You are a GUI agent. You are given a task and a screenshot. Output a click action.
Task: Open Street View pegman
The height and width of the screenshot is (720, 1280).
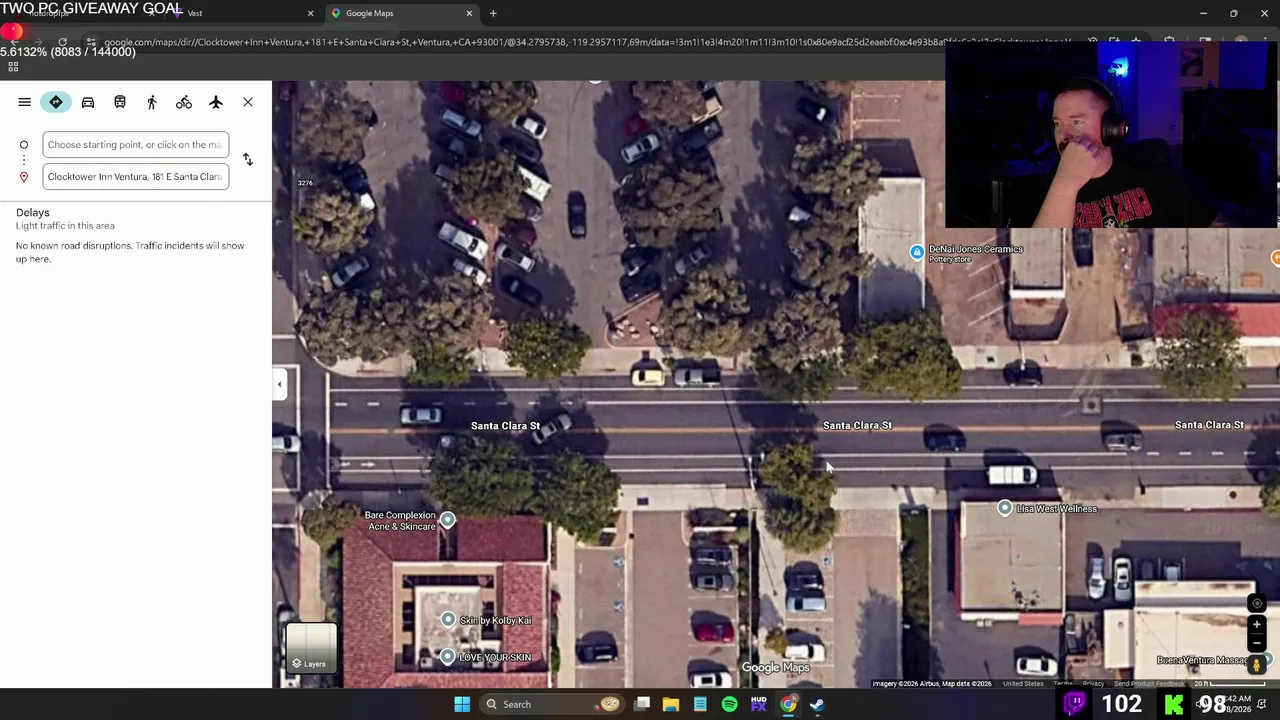click(x=1257, y=665)
